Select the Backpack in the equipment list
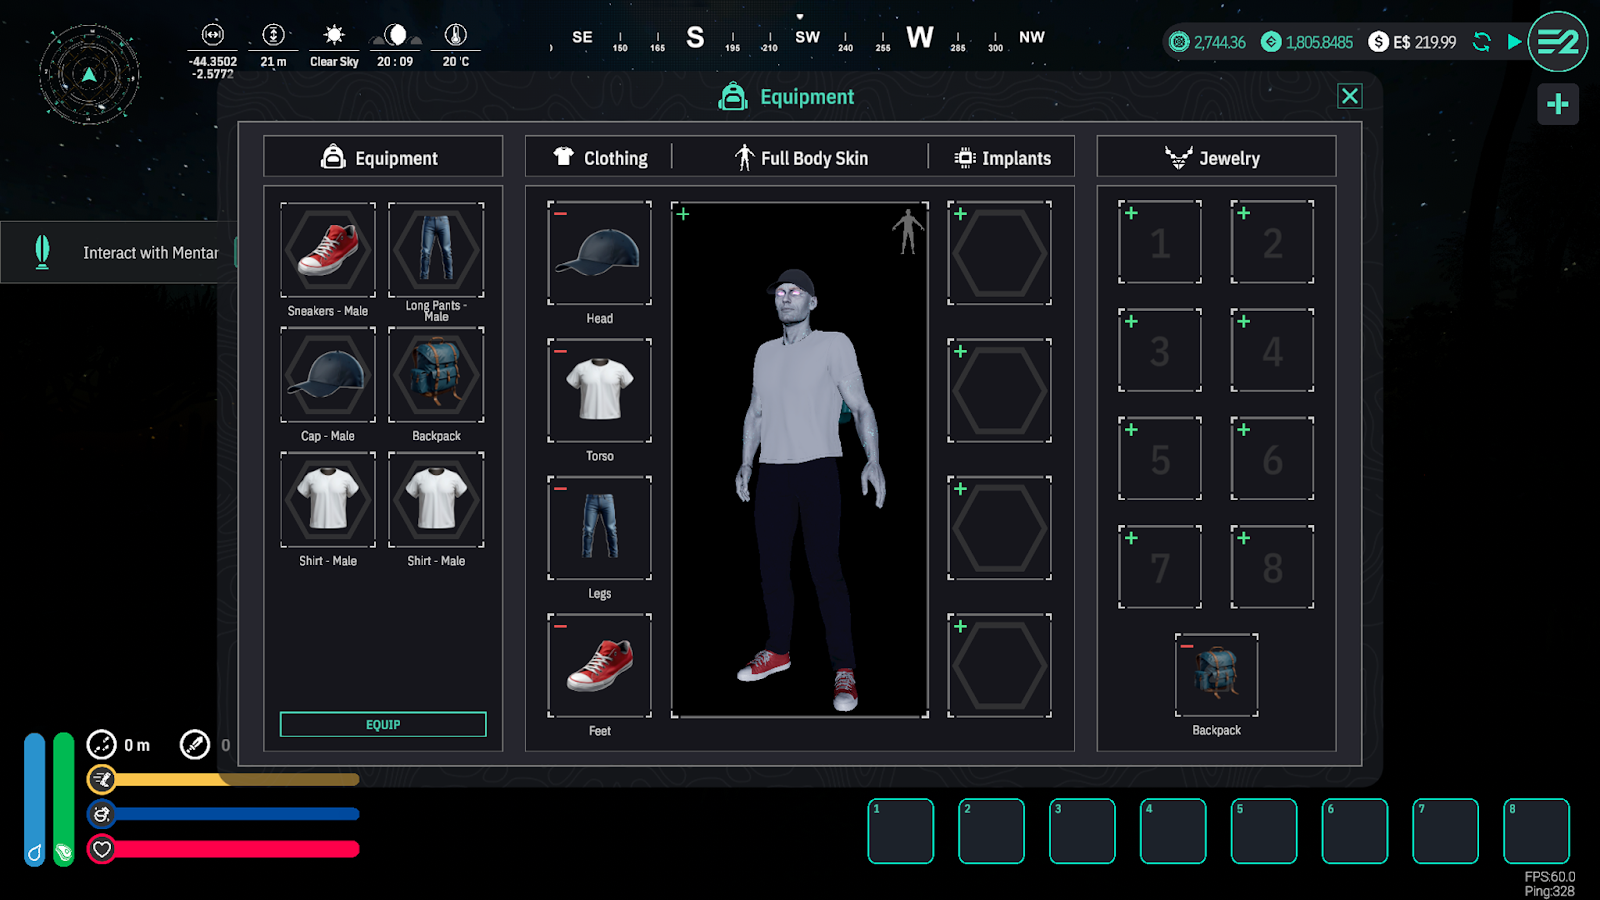The width and height of the screenshot is (1600, 900). click(436, 375)
